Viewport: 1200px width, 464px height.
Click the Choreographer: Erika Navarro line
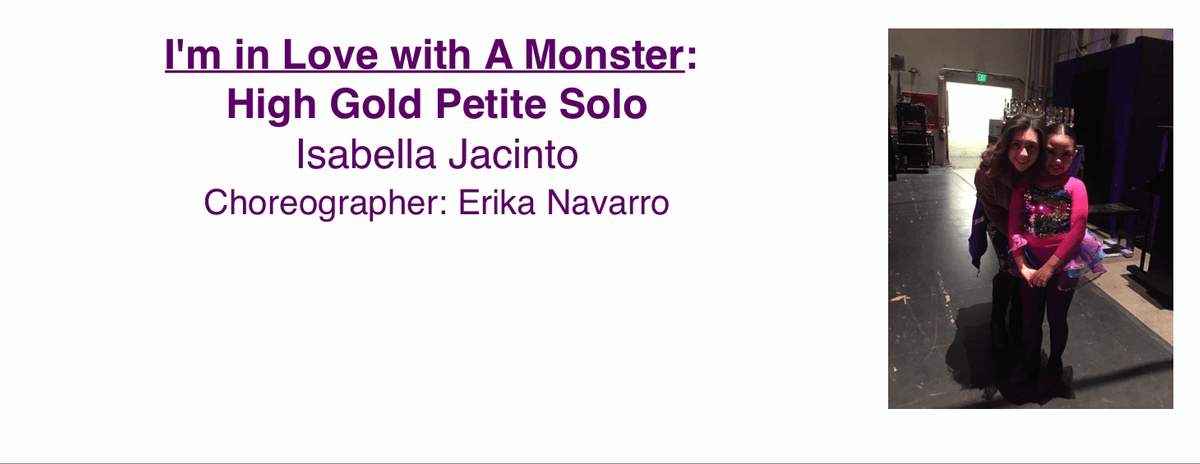pyautogui.click(x=437, y=202)
